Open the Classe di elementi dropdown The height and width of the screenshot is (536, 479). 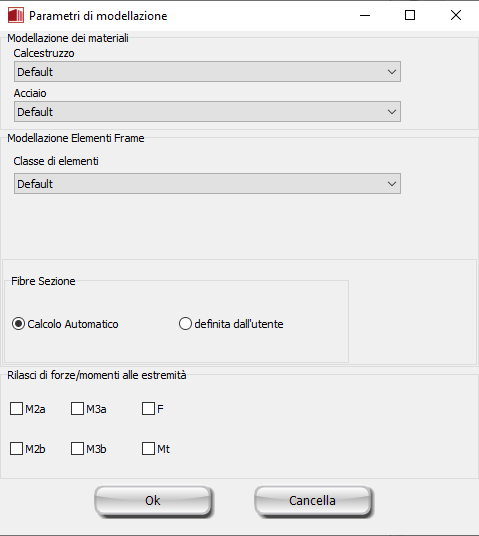tap(207, 184)
